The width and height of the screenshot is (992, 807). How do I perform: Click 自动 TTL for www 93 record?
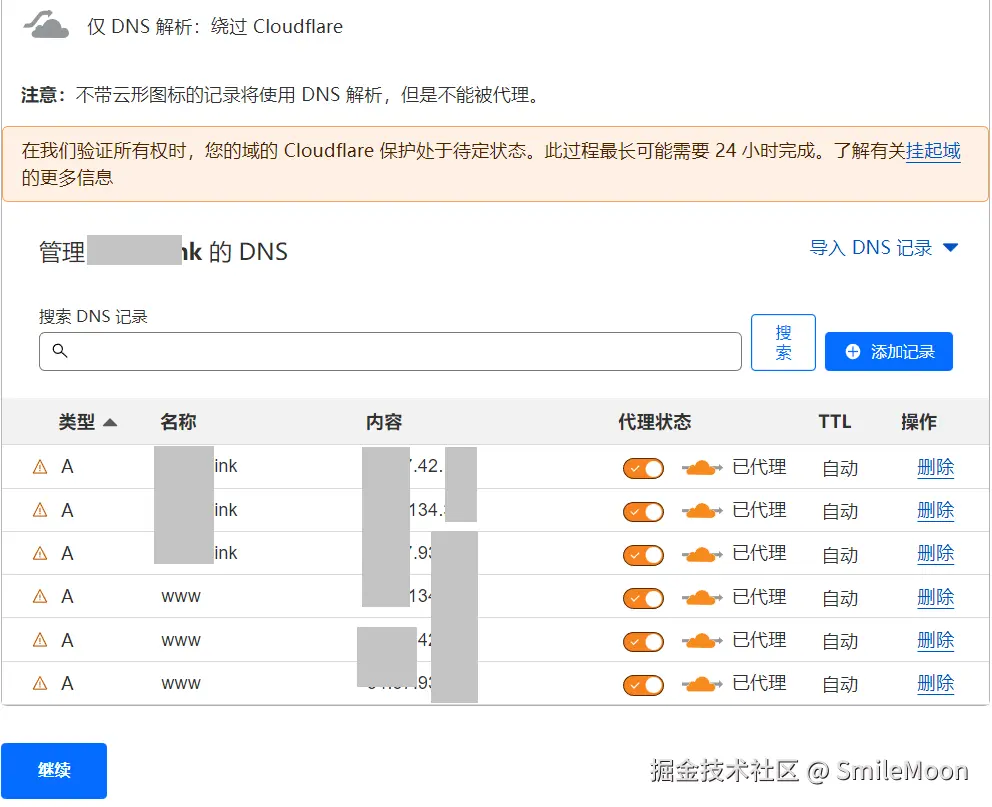pyautogui.click(x=840, y=685)
